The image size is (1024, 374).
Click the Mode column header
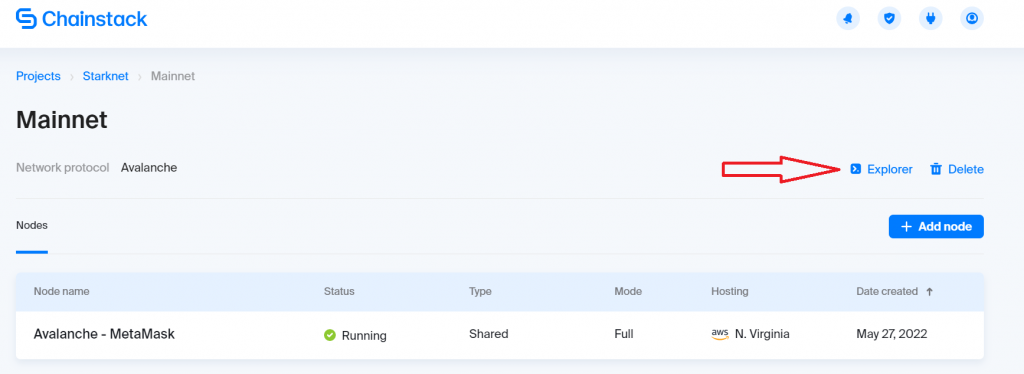coord(628,292)
